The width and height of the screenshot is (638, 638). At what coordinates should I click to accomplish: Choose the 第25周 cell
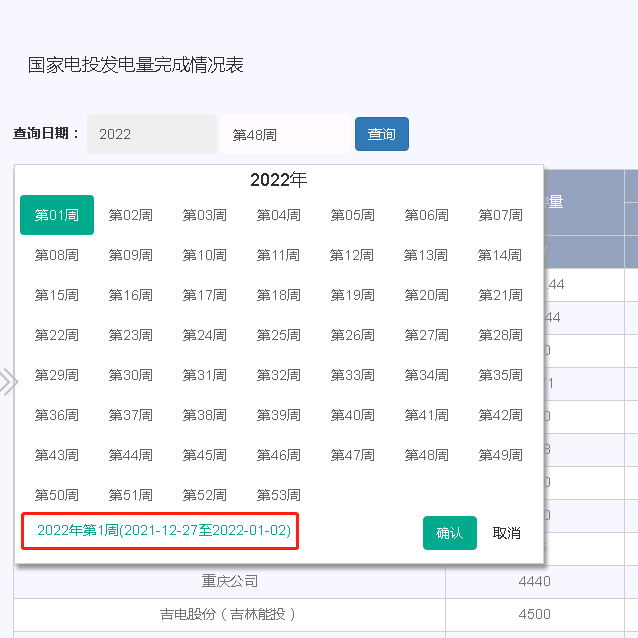[x=279, y=335]
